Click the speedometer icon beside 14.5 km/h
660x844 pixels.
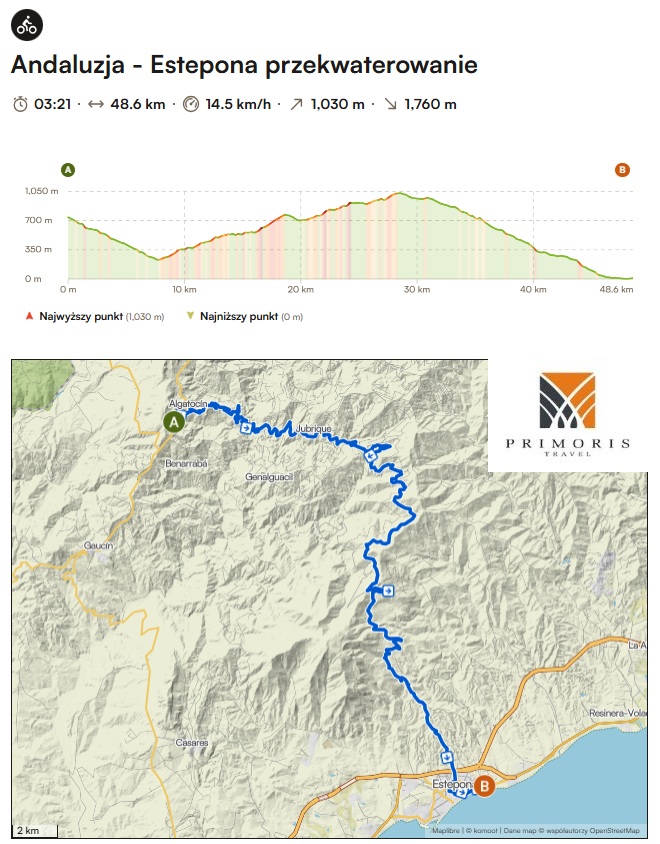(191, 104)
